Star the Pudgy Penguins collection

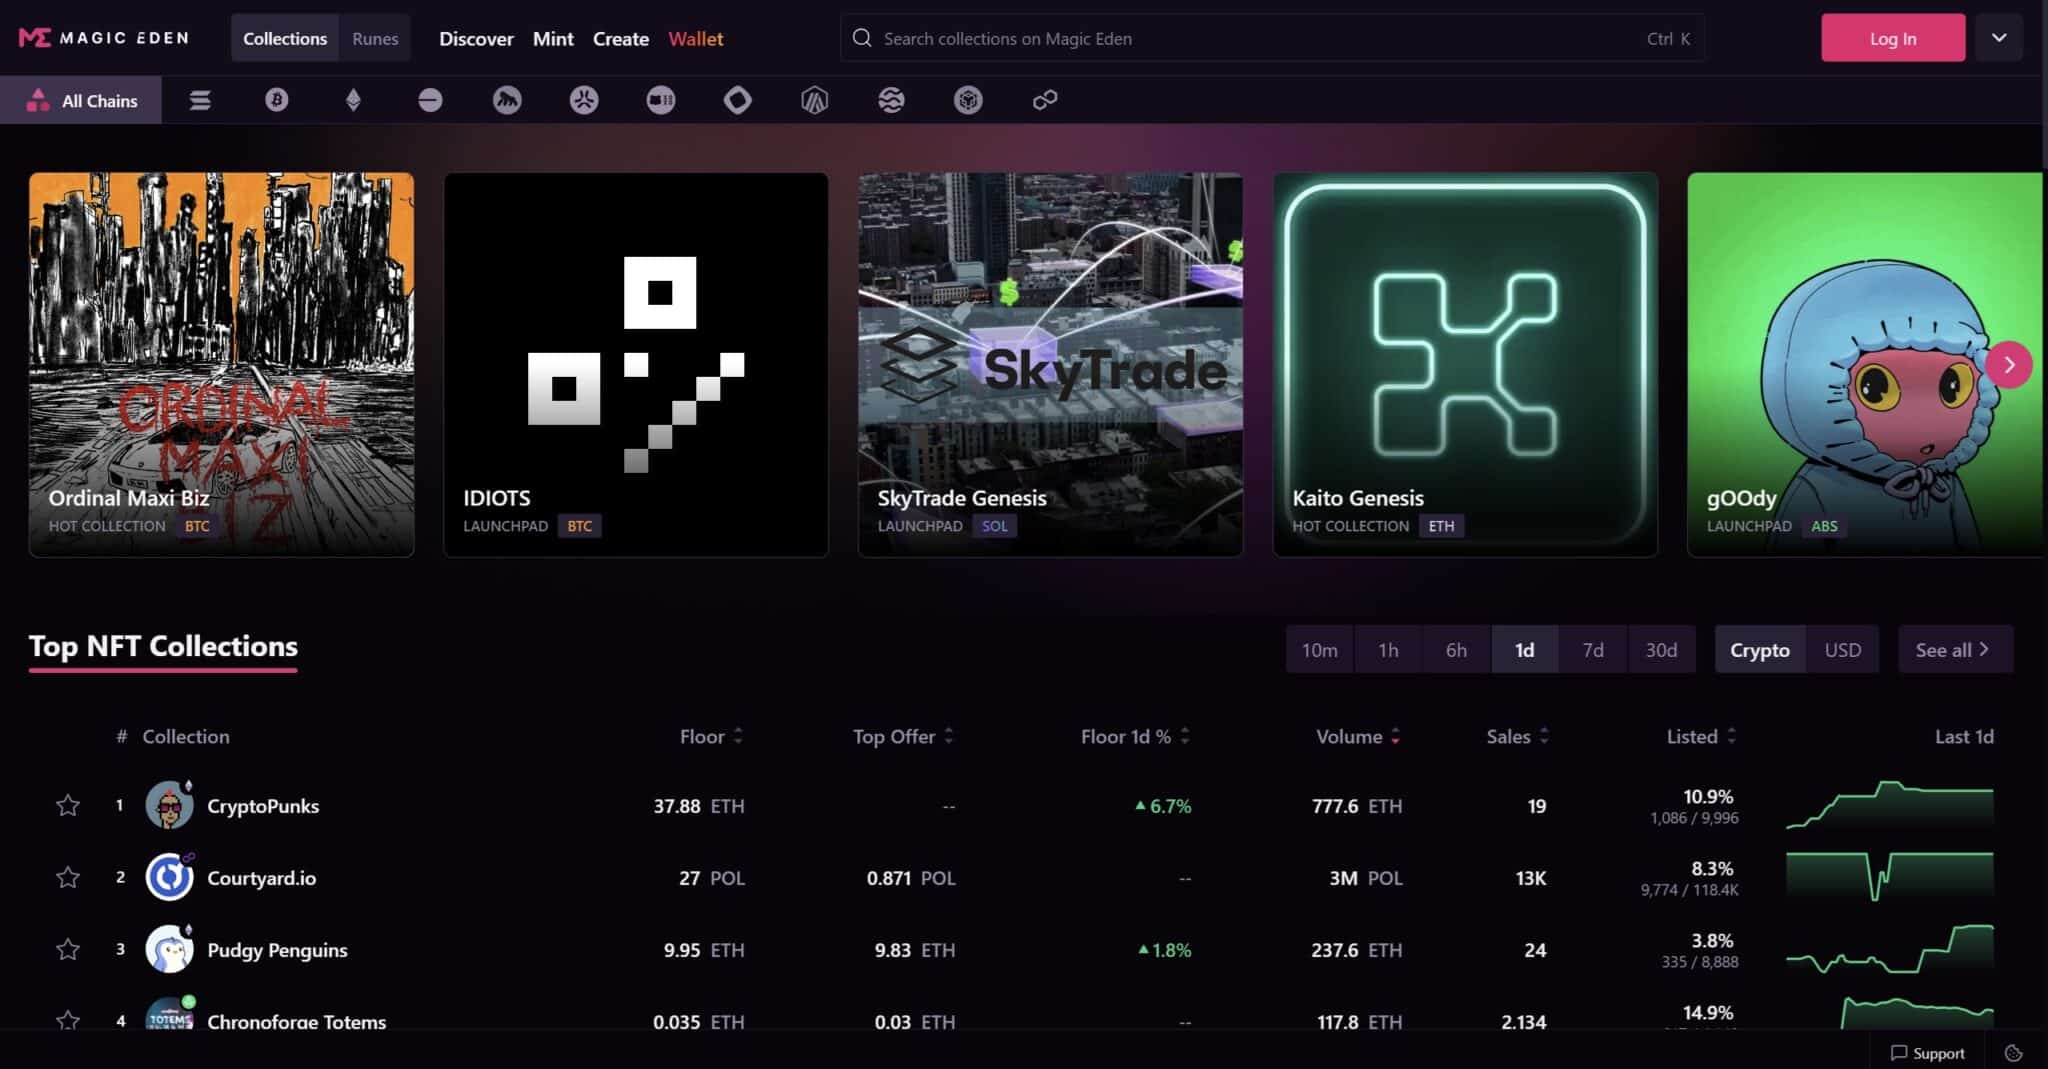(68, 949)
